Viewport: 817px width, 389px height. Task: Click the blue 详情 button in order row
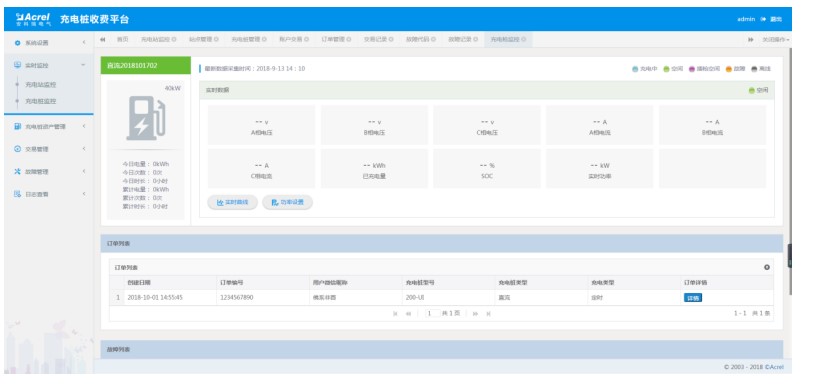click(x=692, y=298)
